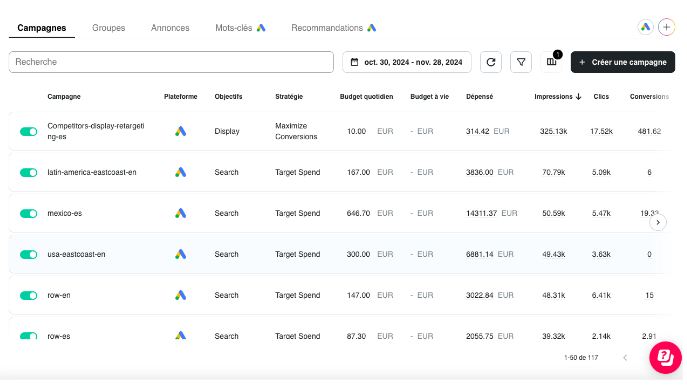Open the columns settings icon
687x385 pixels.
[x=552, y=62]
